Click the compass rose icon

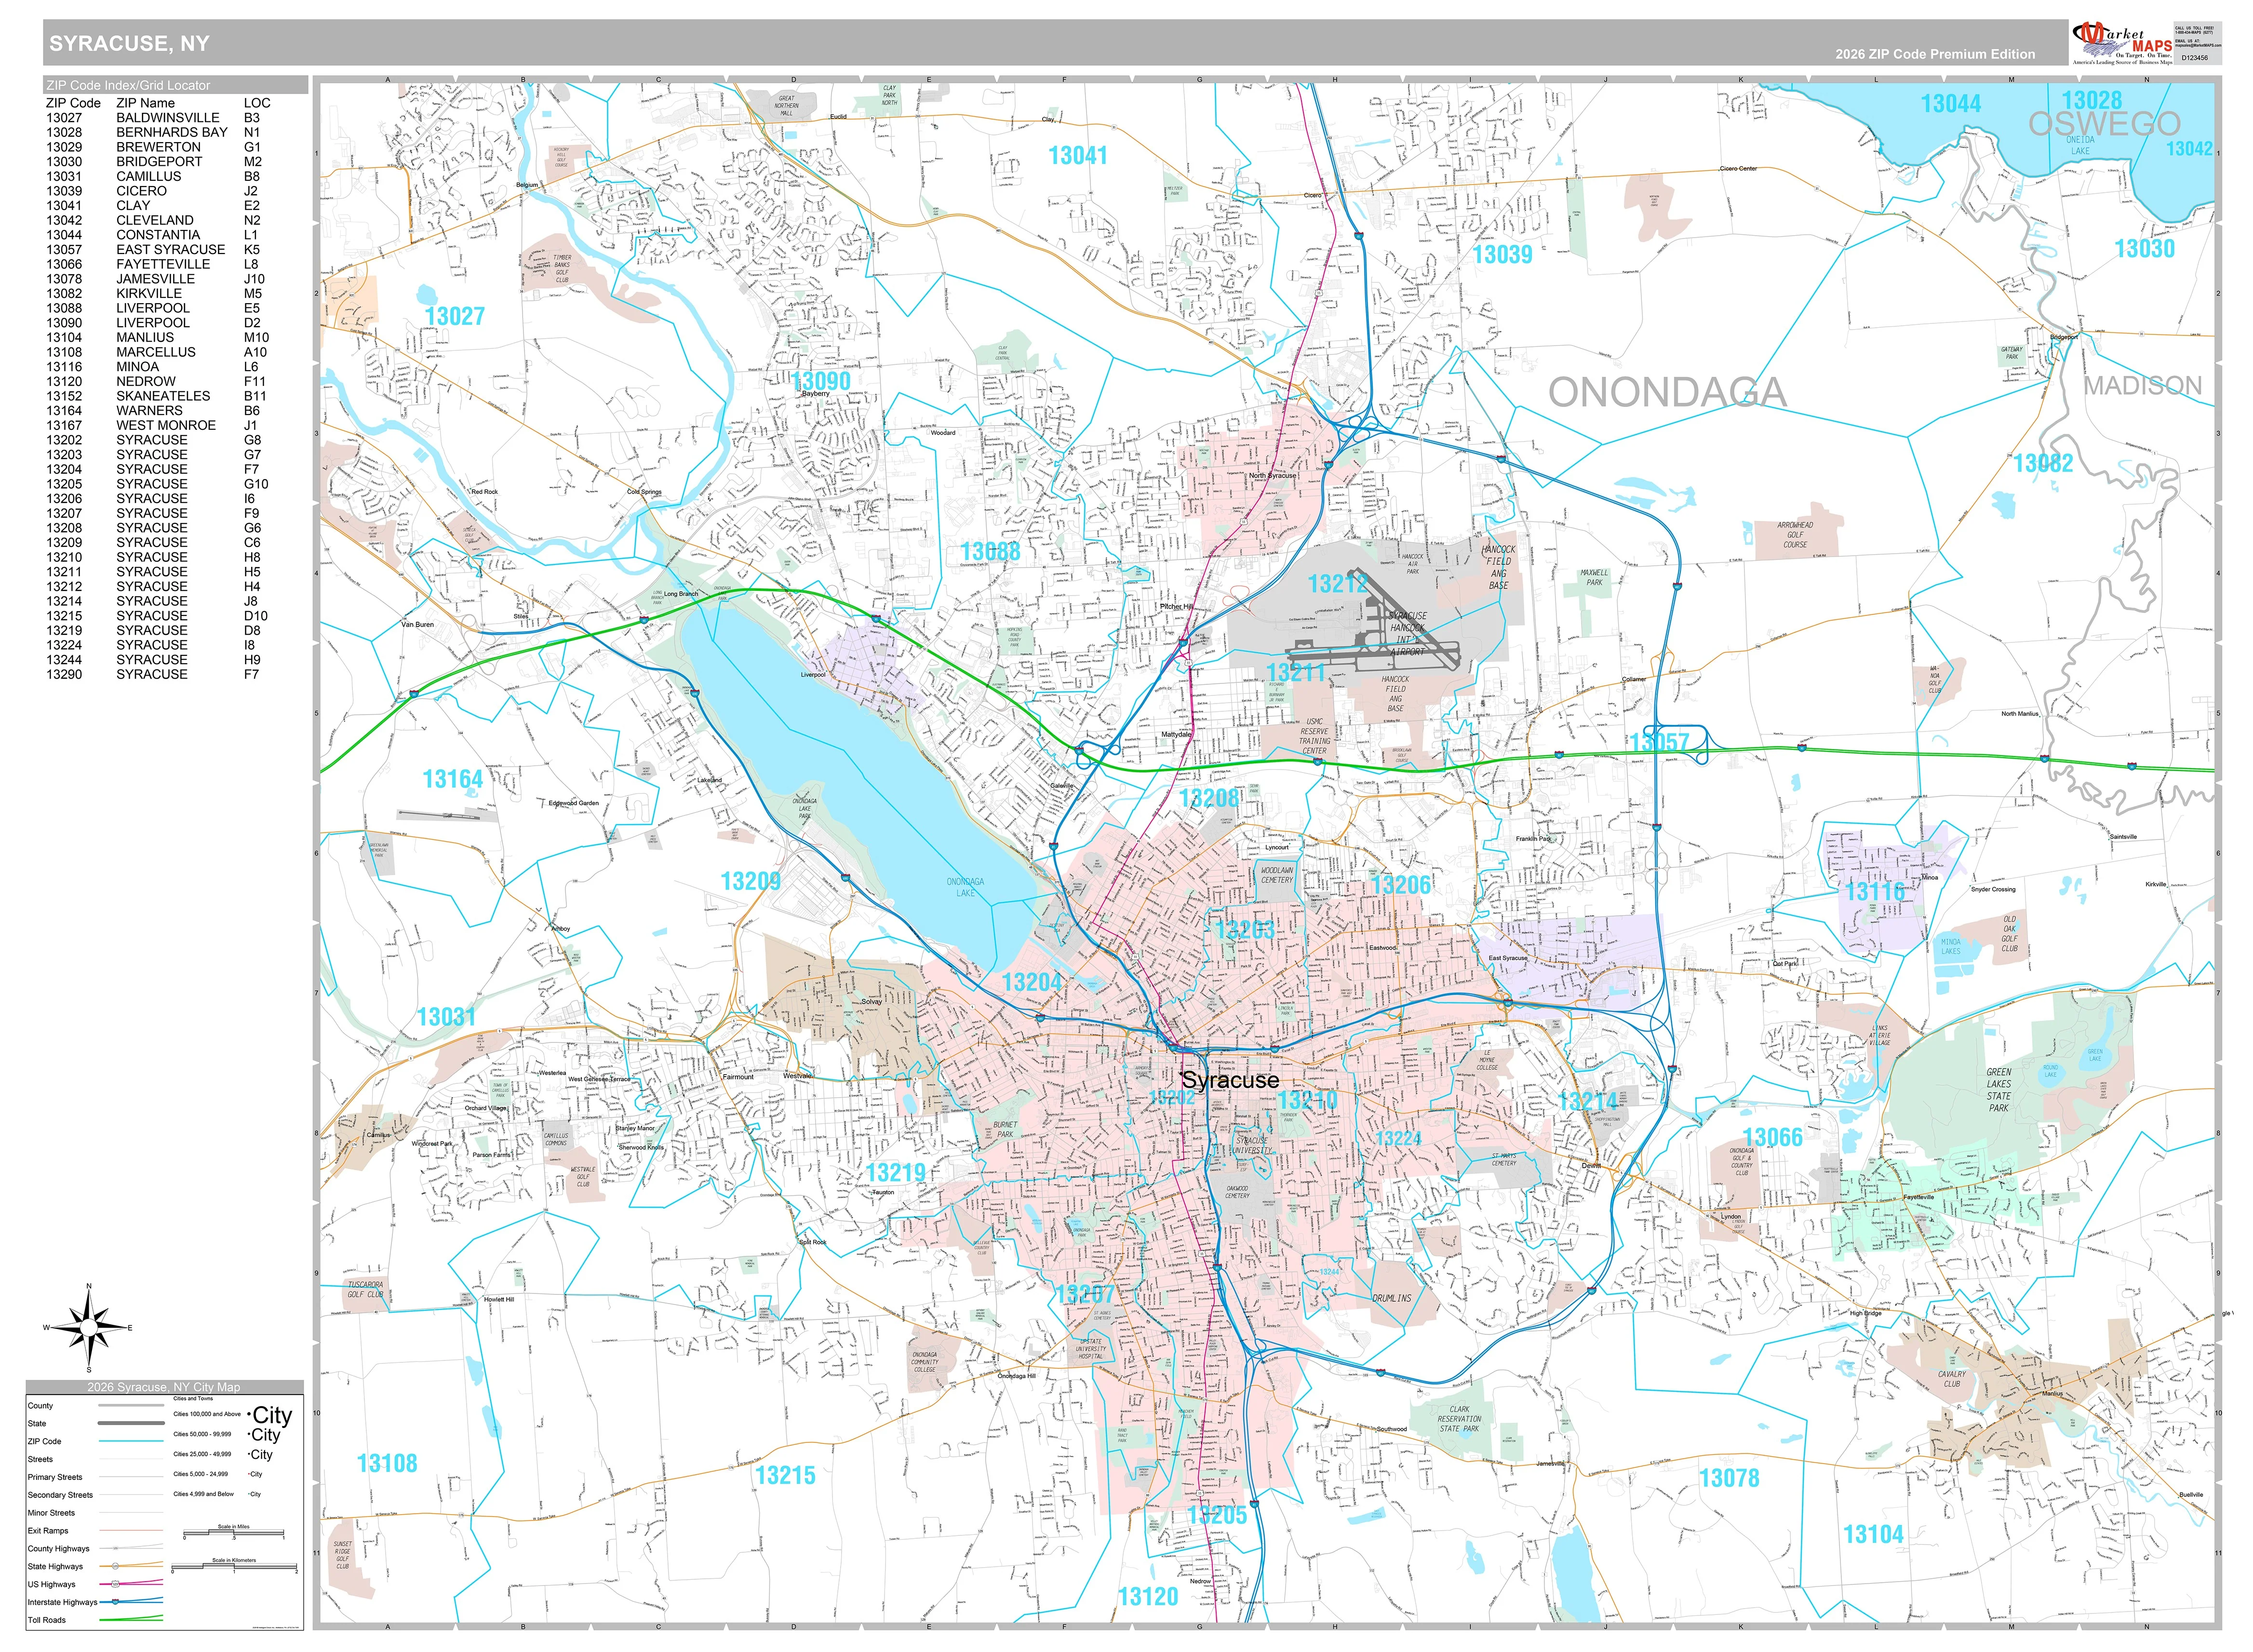coord(89,1327)
